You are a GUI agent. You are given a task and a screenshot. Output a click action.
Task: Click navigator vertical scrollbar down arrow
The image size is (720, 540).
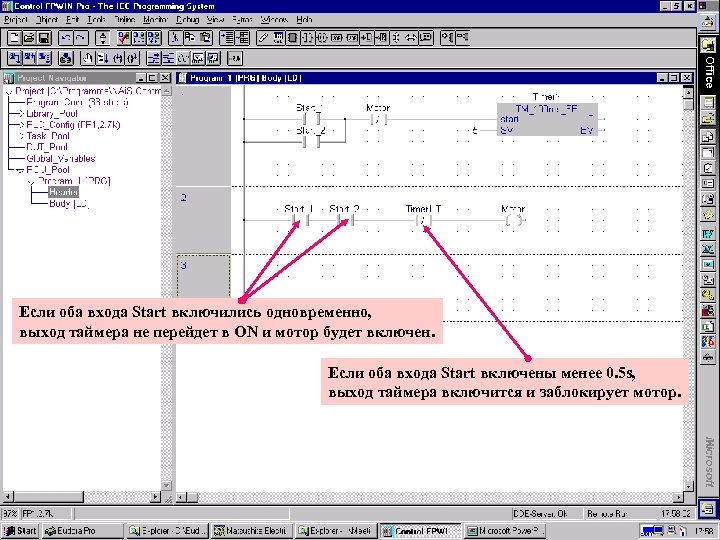point(166,486)
